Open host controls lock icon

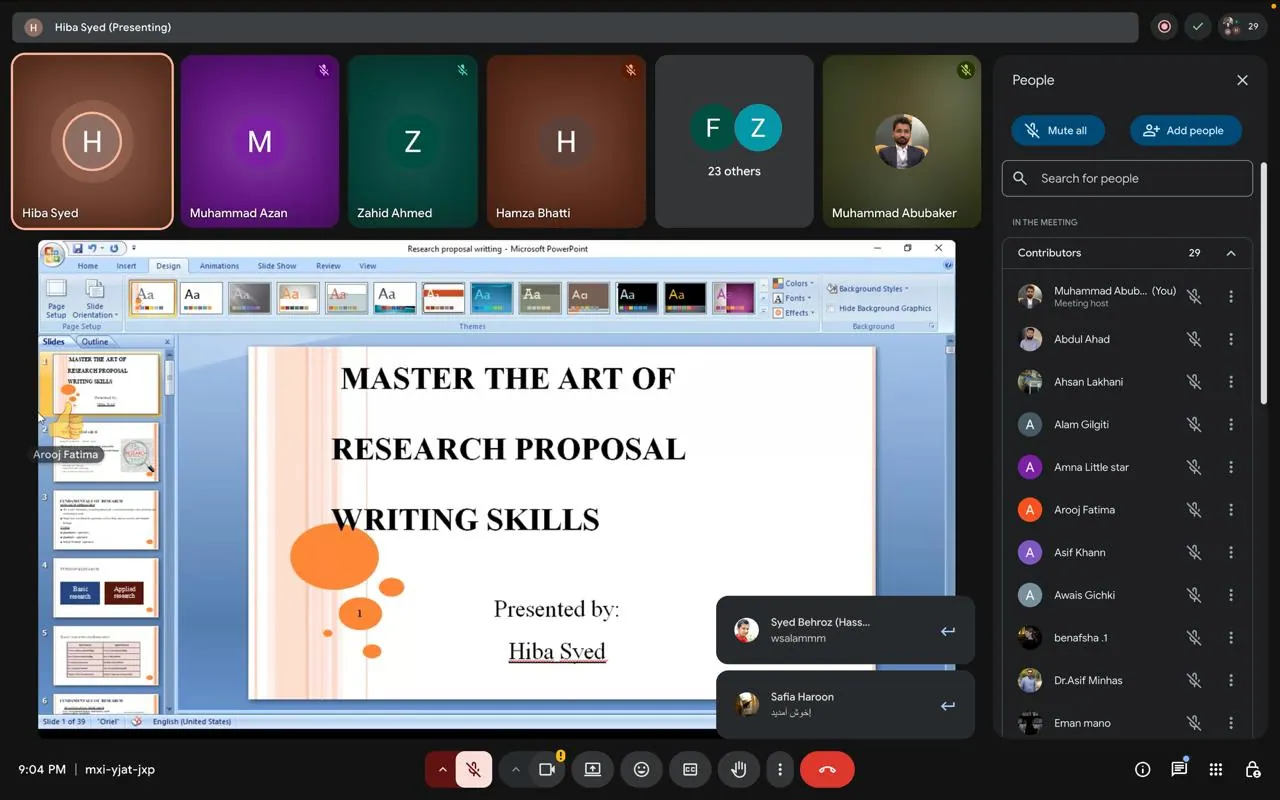pyautogui.click(x=1252, y=769)
